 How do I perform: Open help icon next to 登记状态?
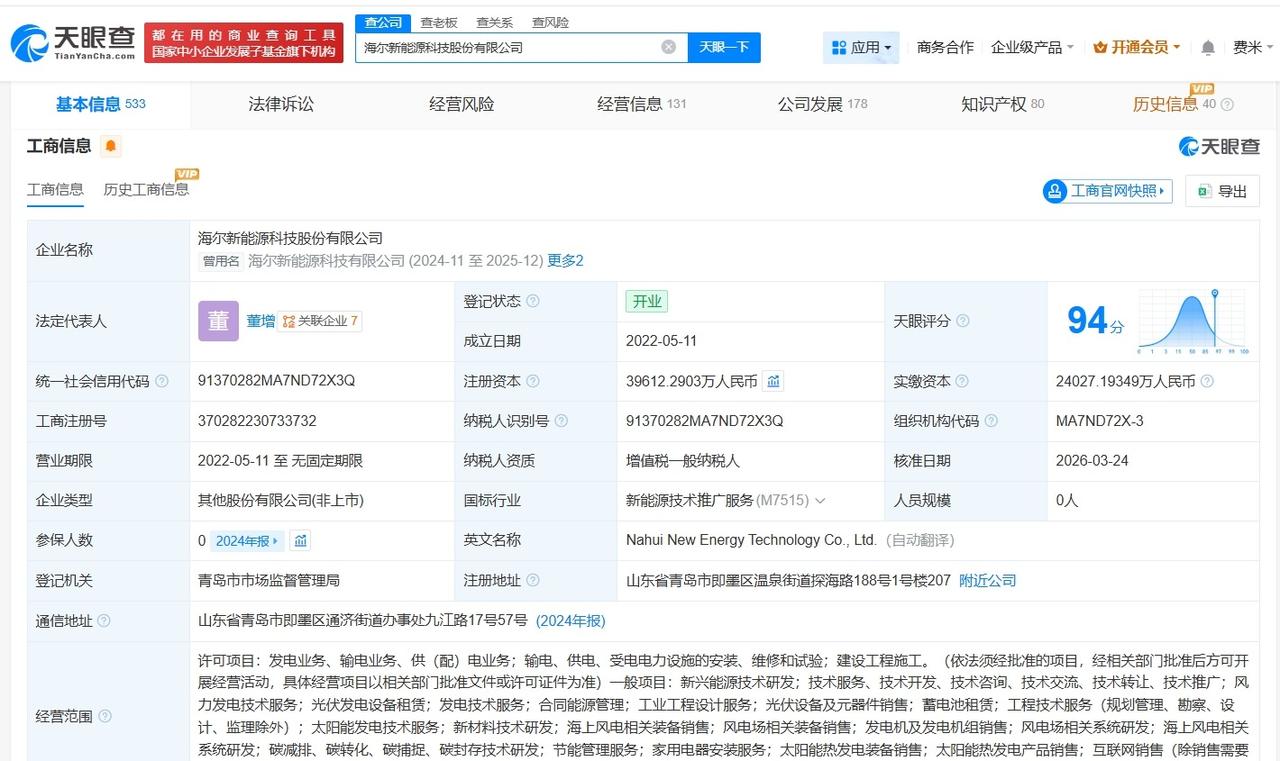coord(533,301)
